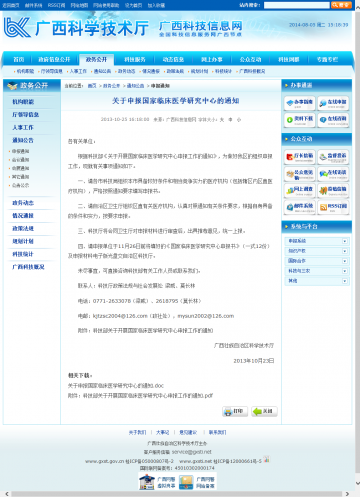360x497 pixels.
Task: Expand the 其他 dropdown
Action: (345, 281)
